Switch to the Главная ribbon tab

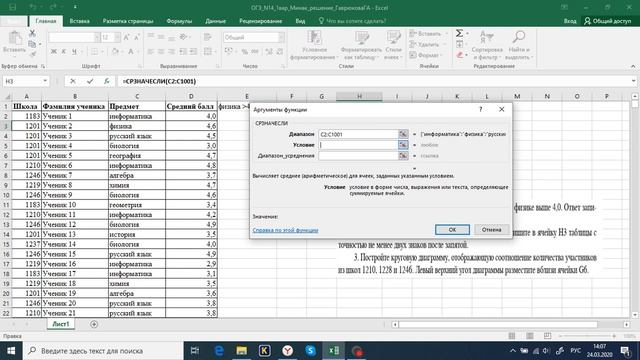45,21
